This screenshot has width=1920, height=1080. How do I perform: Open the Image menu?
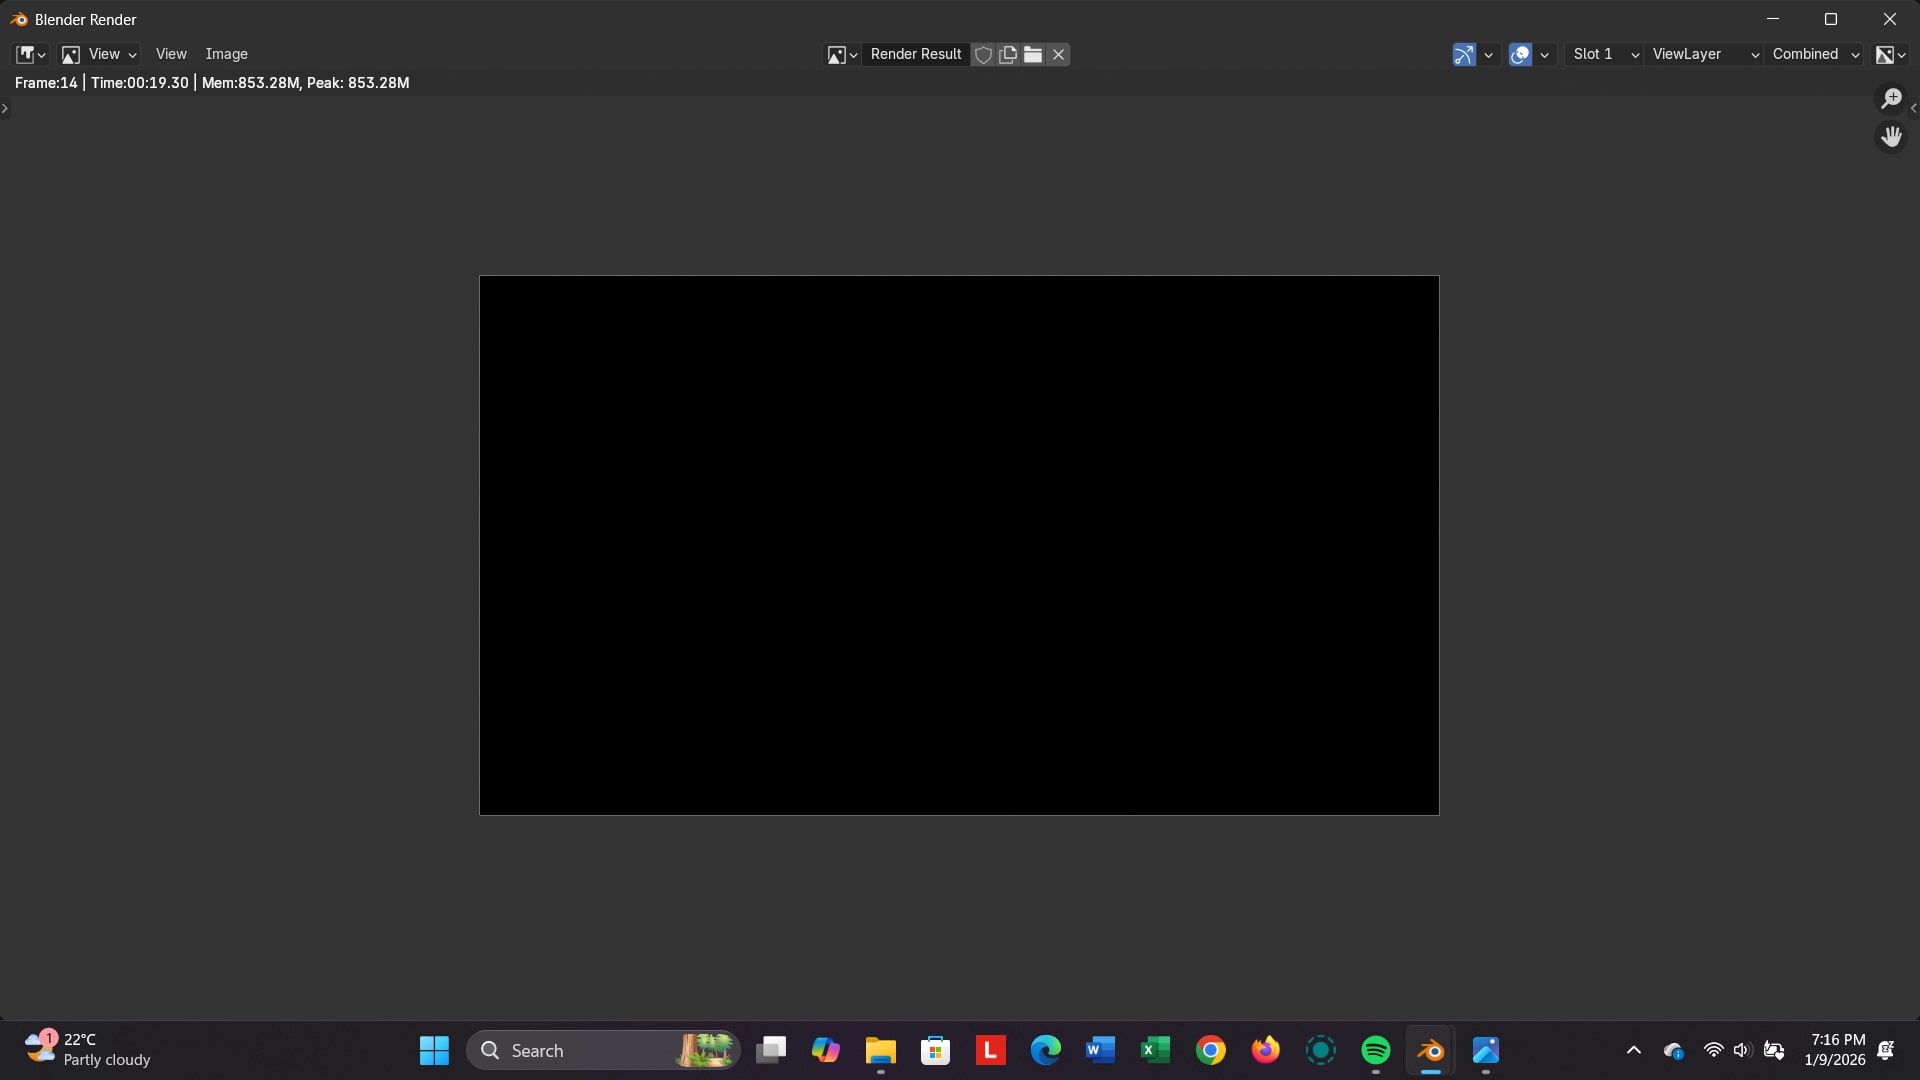(x=226, y=54)
